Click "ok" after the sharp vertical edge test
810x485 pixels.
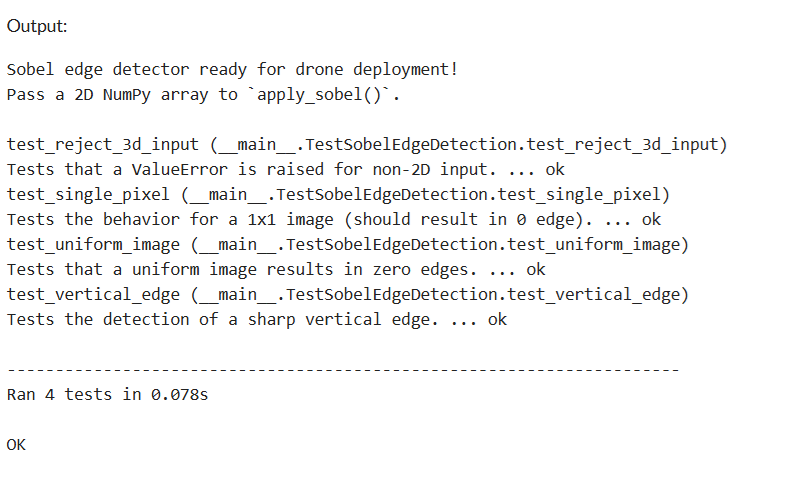coord(497,320)
